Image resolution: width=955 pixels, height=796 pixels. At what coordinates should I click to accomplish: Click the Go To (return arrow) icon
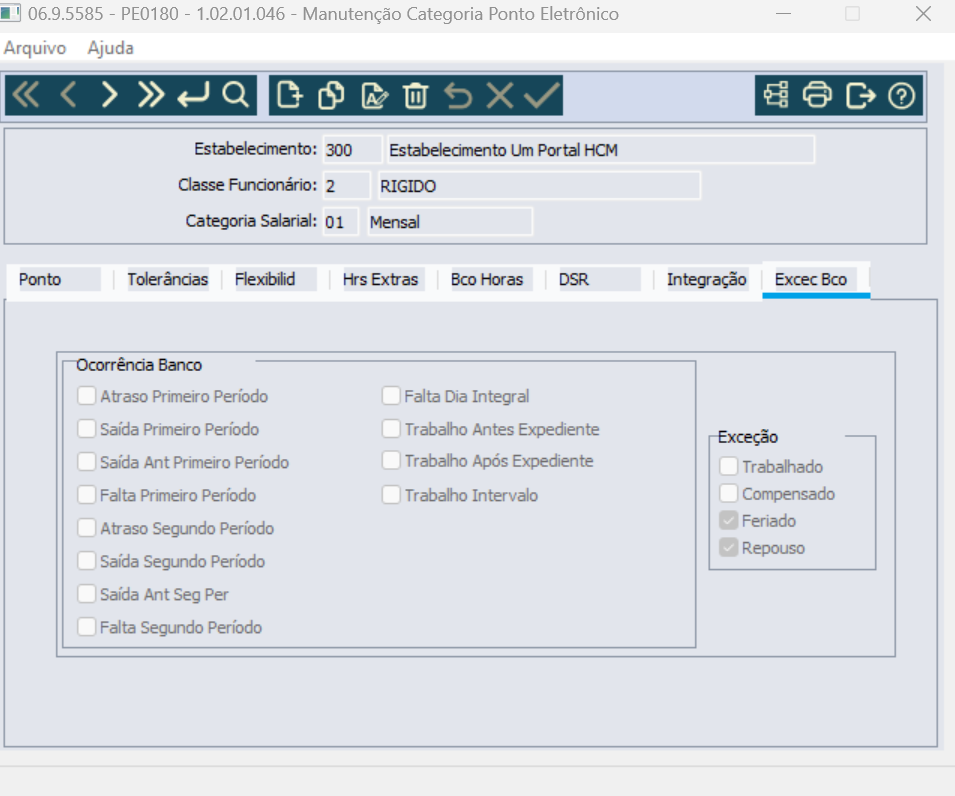[x=193, y=95]
